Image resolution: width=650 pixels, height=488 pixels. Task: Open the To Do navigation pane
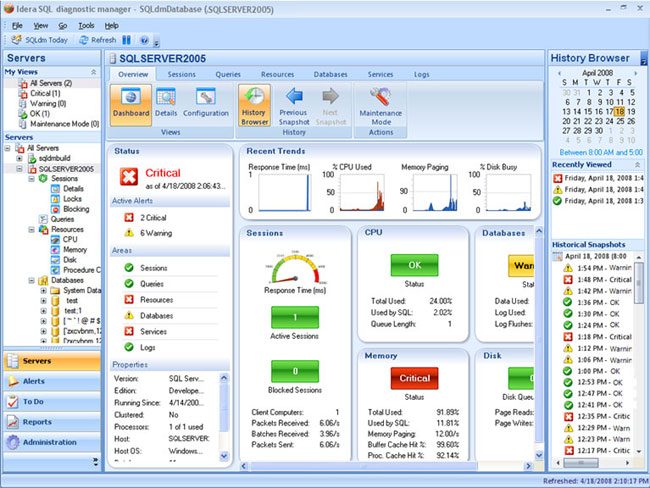click(x=52, y=401)
